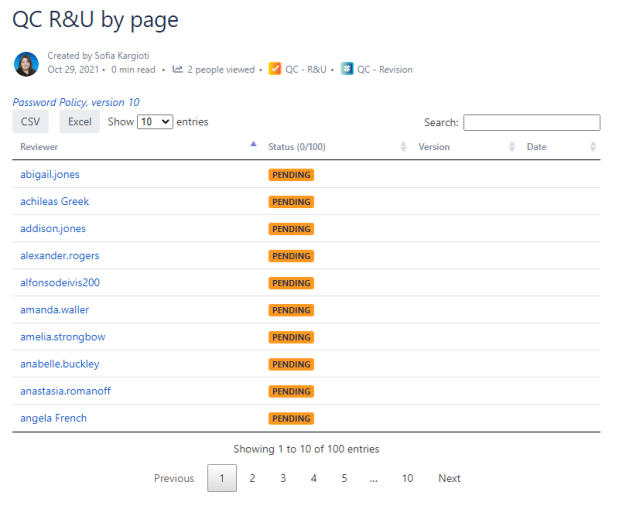Sort by Date column sort arrows
This screenshot has width=643, height=516.
(593, 147)
